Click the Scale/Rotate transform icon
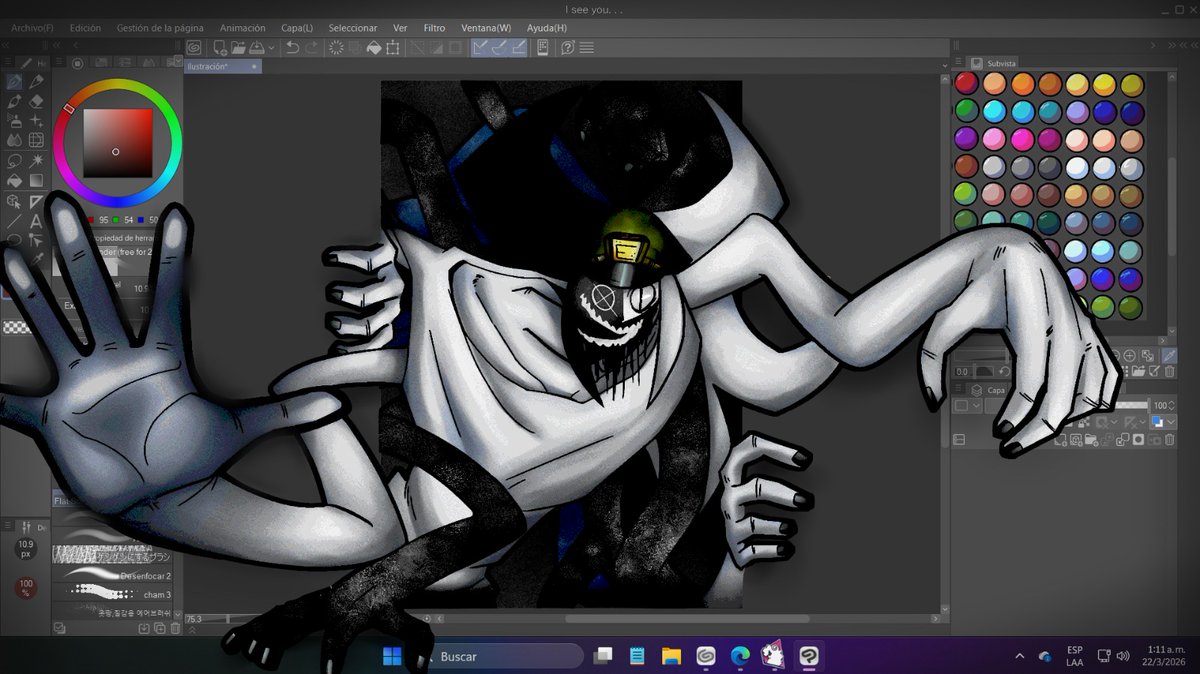 (393, 47)
